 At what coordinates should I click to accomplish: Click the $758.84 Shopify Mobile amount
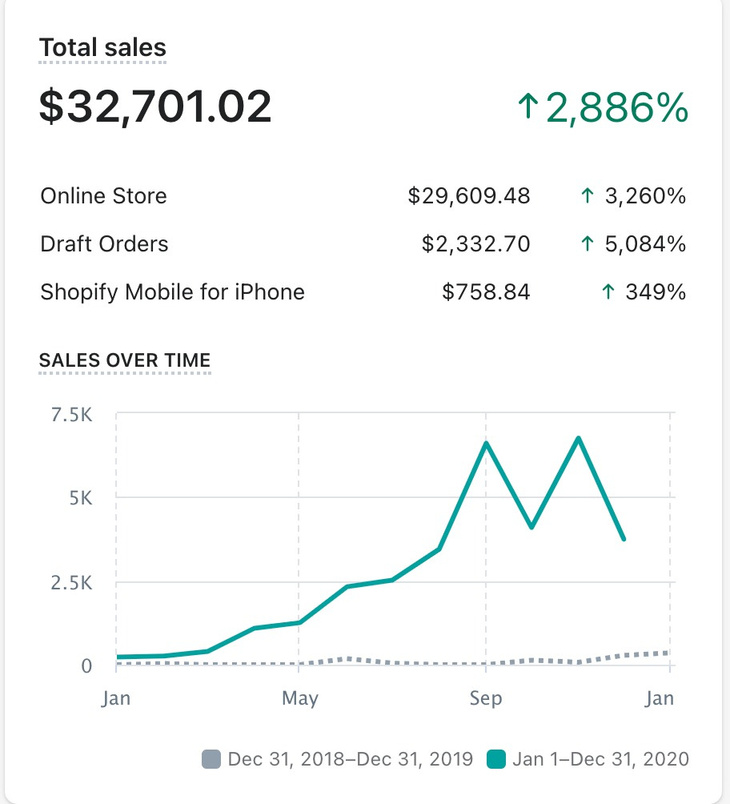pyautogui.click(x=486, y=292)
